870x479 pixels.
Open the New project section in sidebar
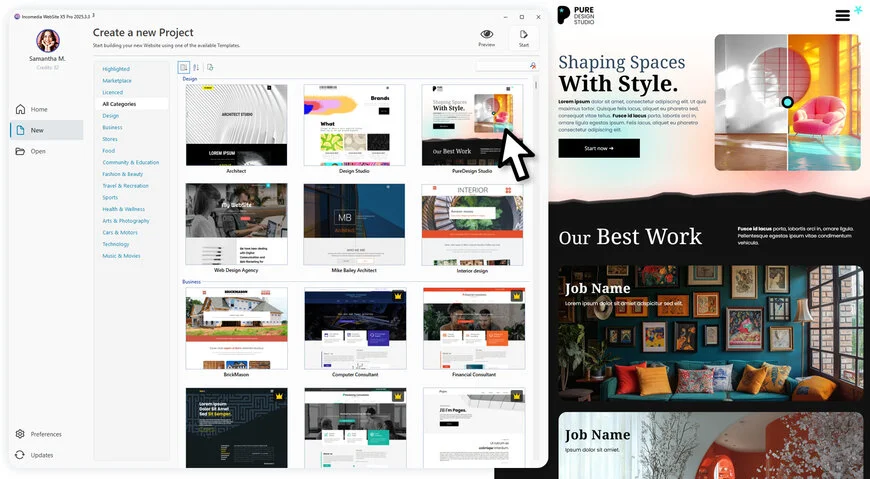pyautogui.click(x=47, y=130)
